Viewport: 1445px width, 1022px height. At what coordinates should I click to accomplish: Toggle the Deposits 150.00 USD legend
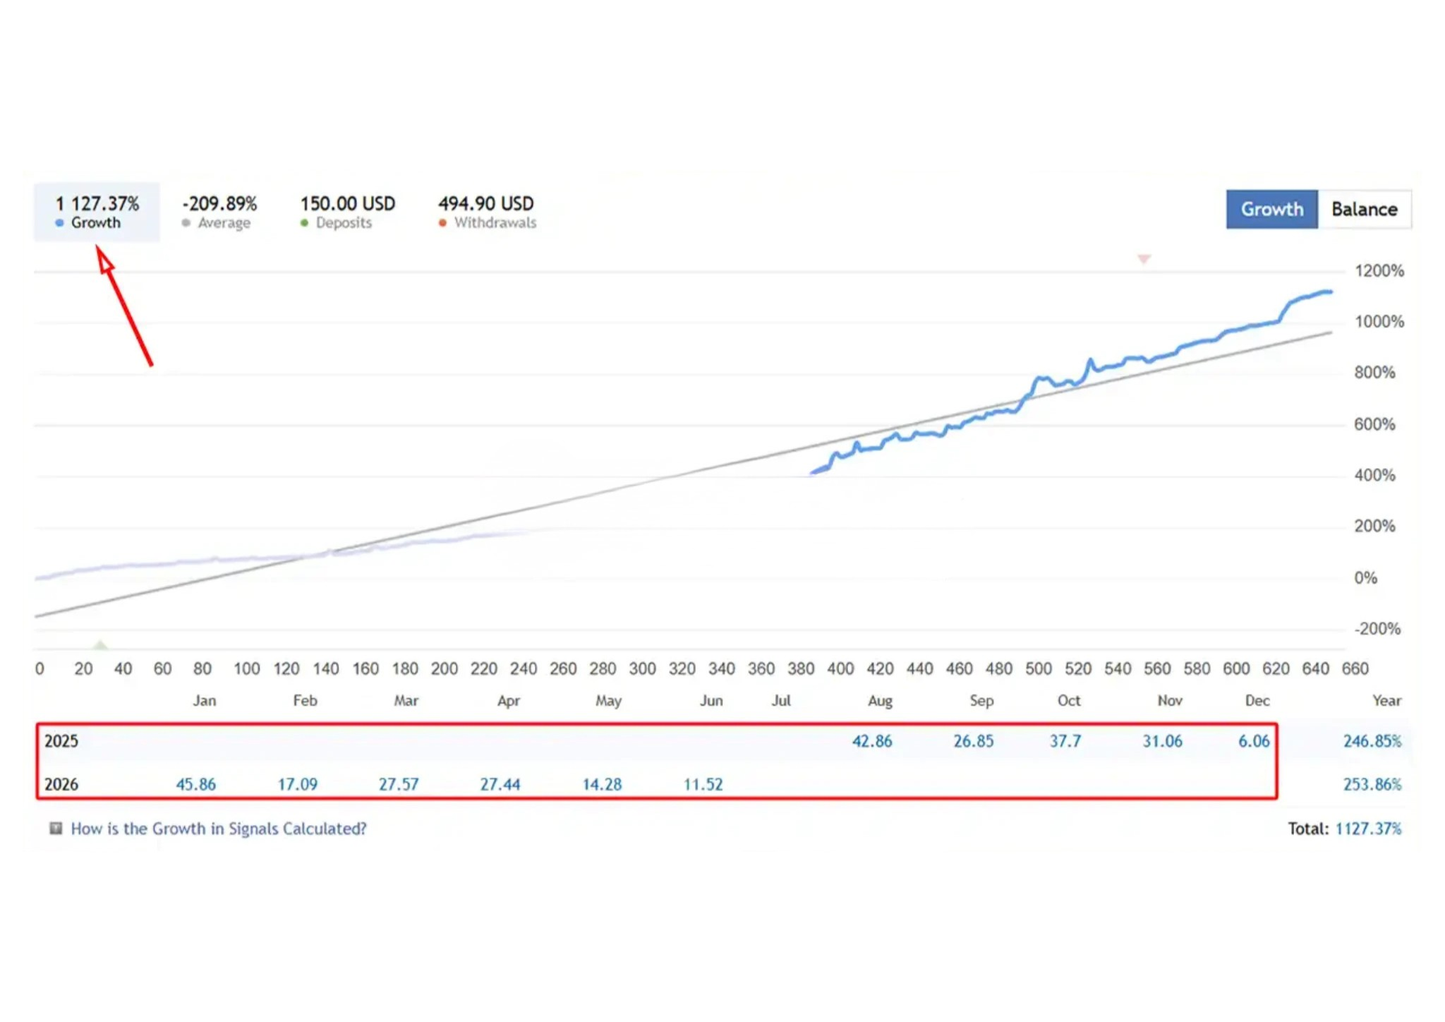tap(347, 212)
